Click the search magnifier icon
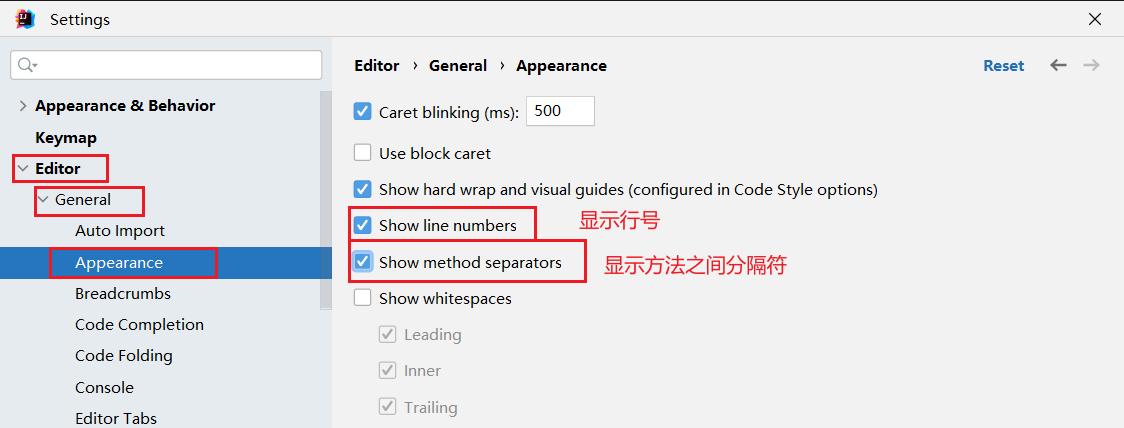Viewport: 1124px width, 428px height. click(26, 65)
